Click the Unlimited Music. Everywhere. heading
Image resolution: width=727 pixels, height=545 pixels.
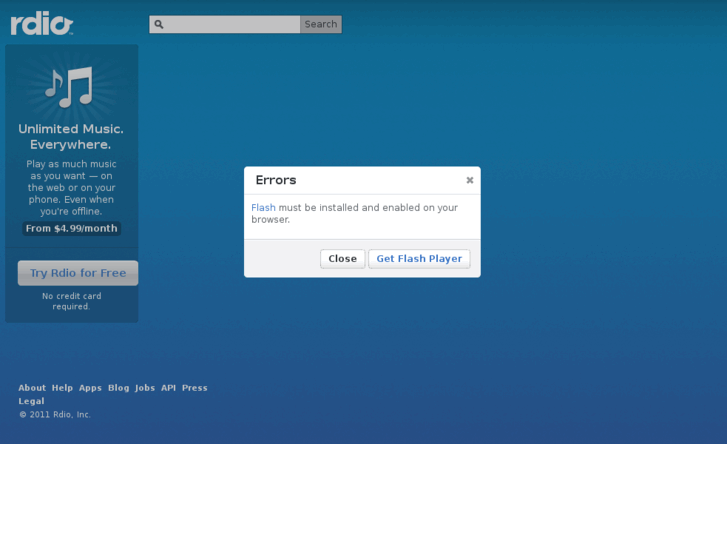point(70,137)
